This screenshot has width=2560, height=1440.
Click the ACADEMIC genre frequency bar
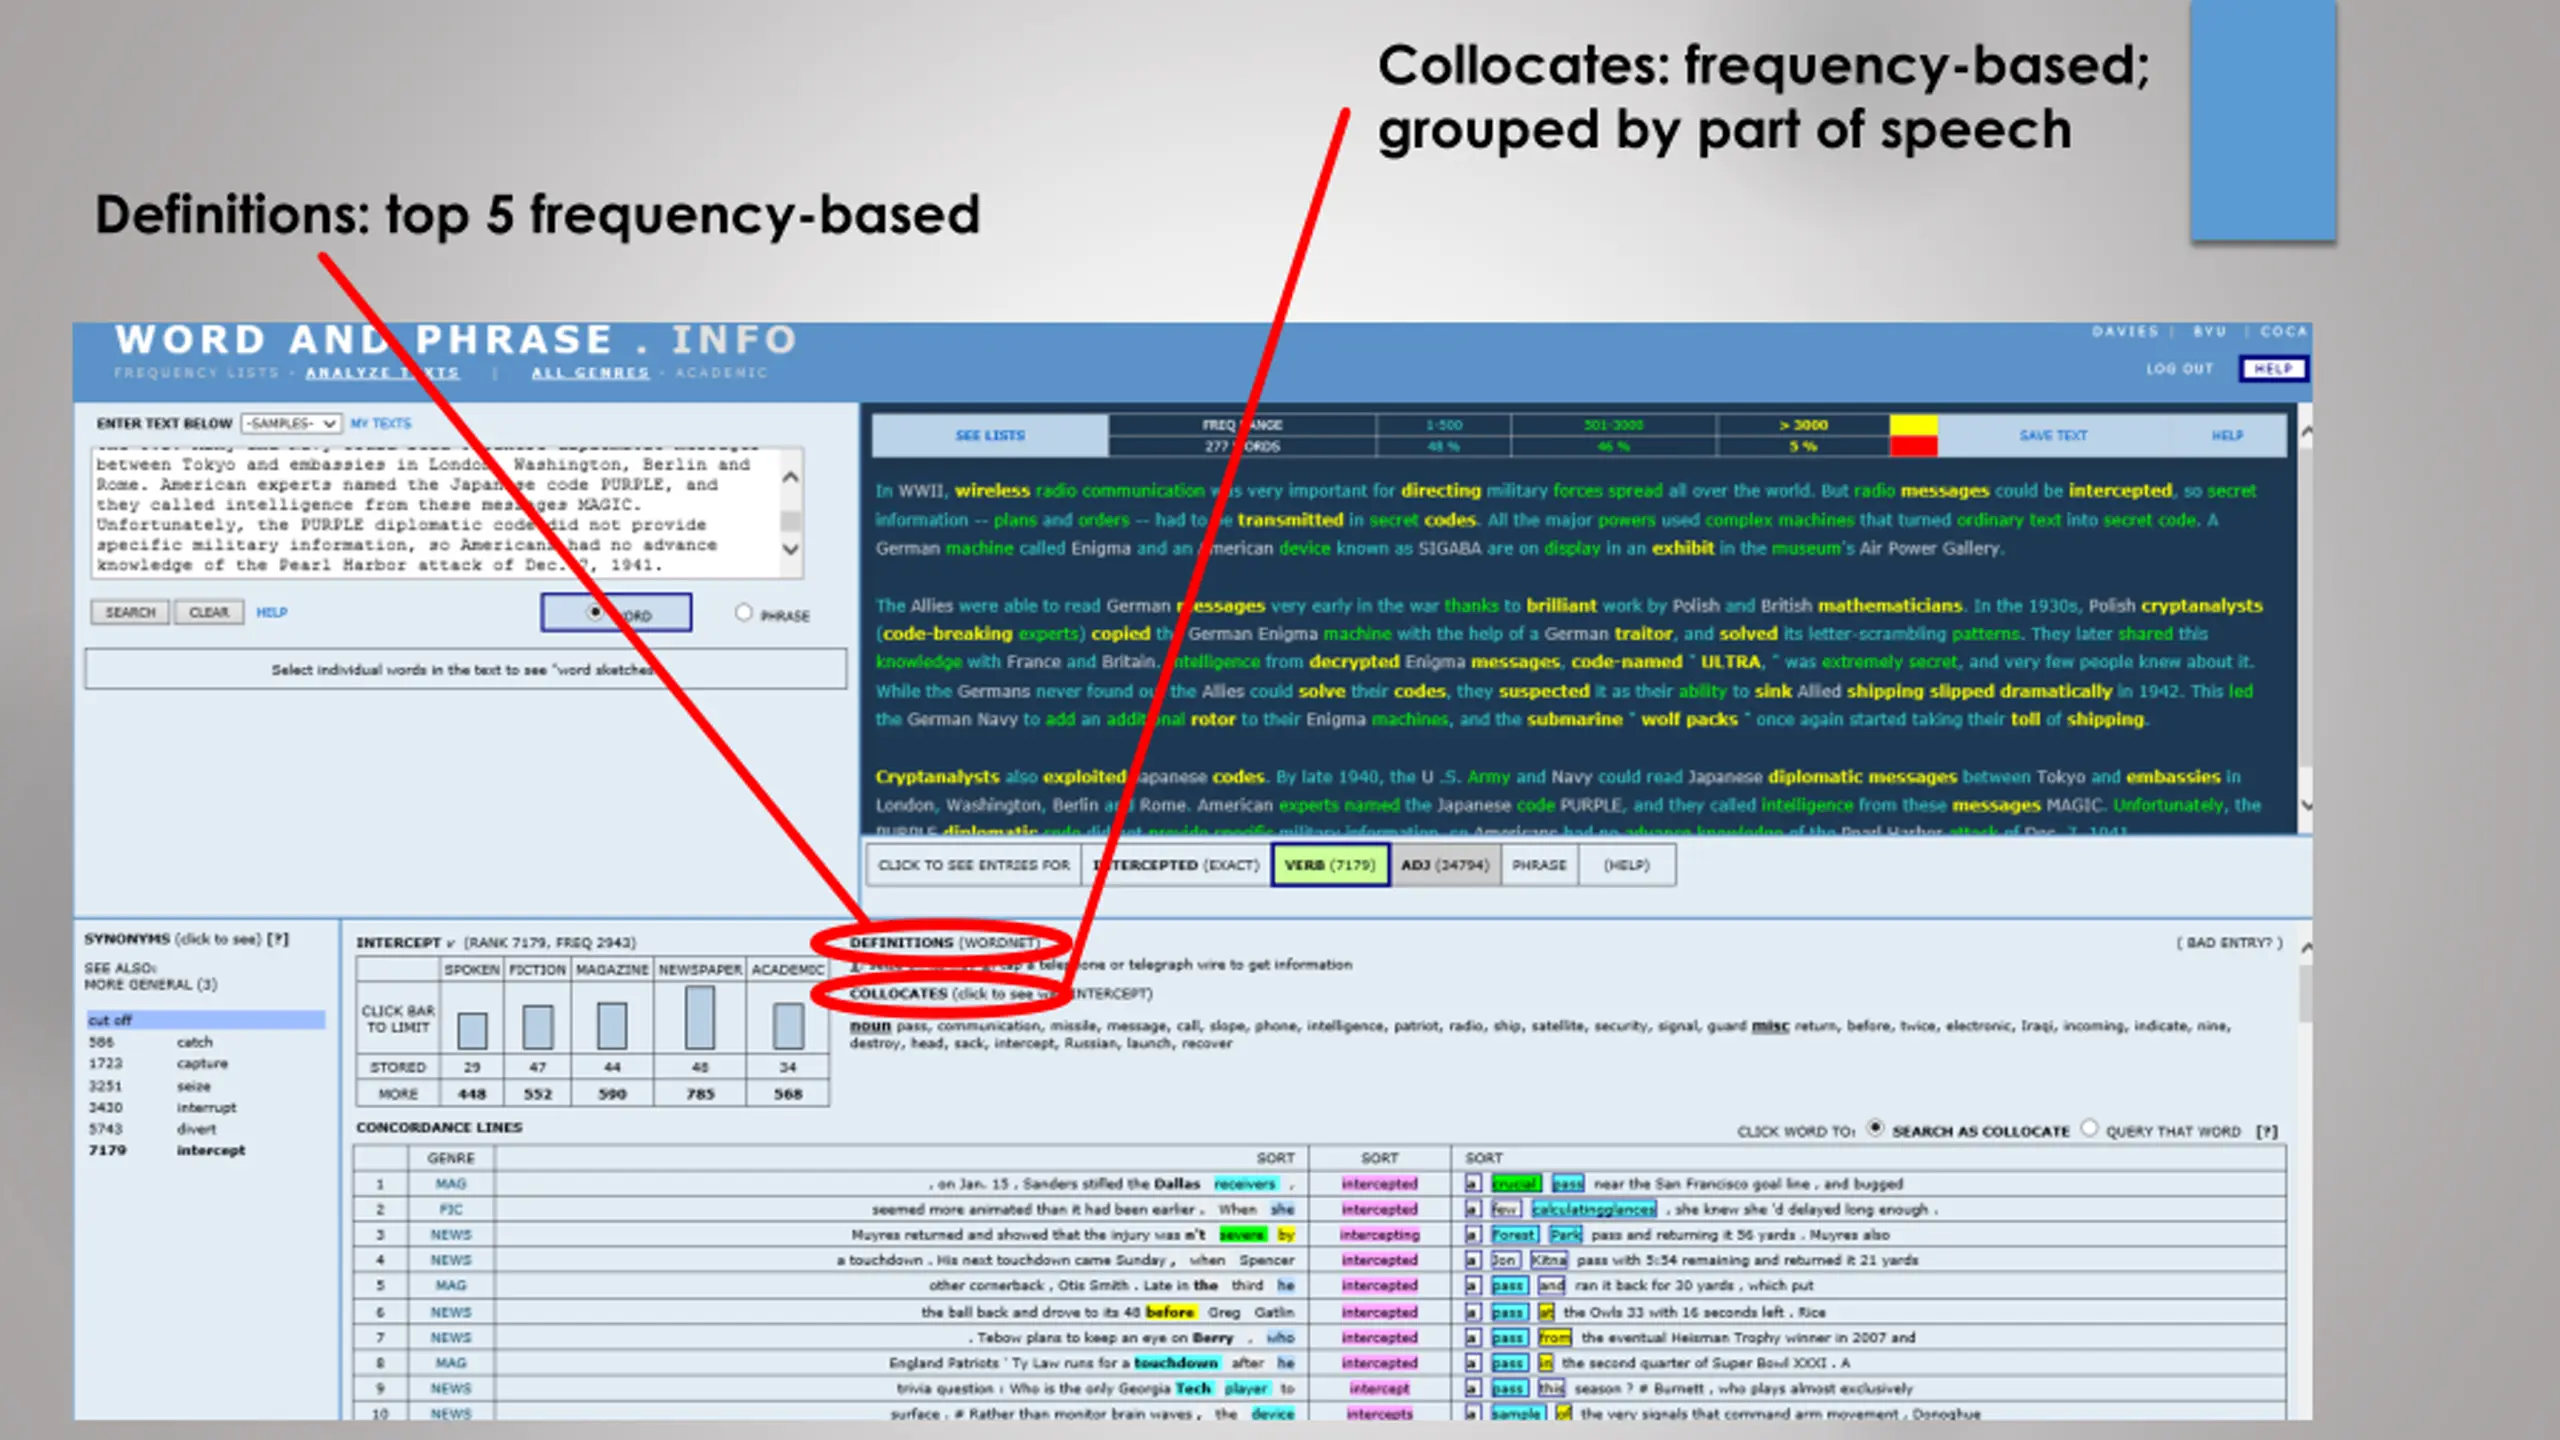pyautogui.click(x=788, y=1027)
